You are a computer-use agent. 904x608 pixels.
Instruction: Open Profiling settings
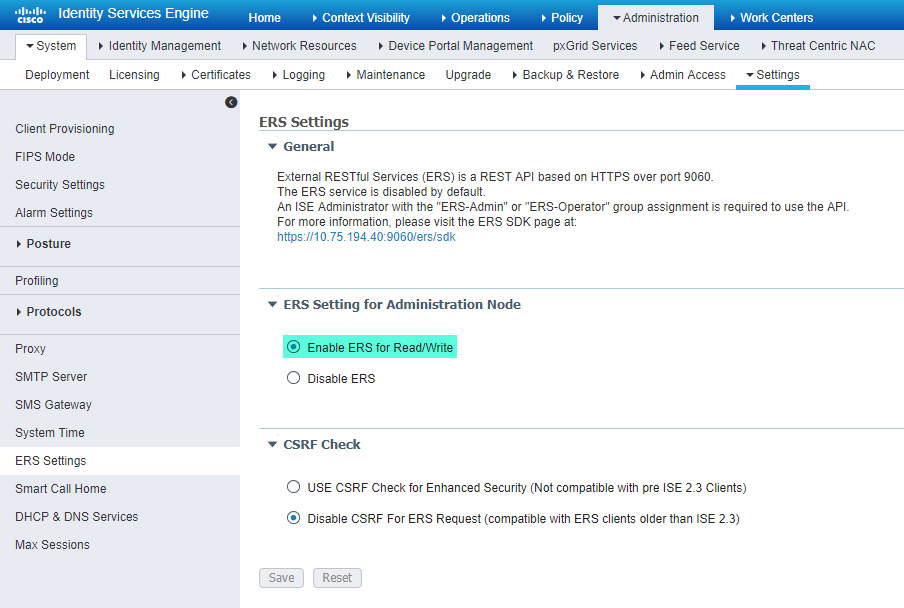tap(37, 281)
